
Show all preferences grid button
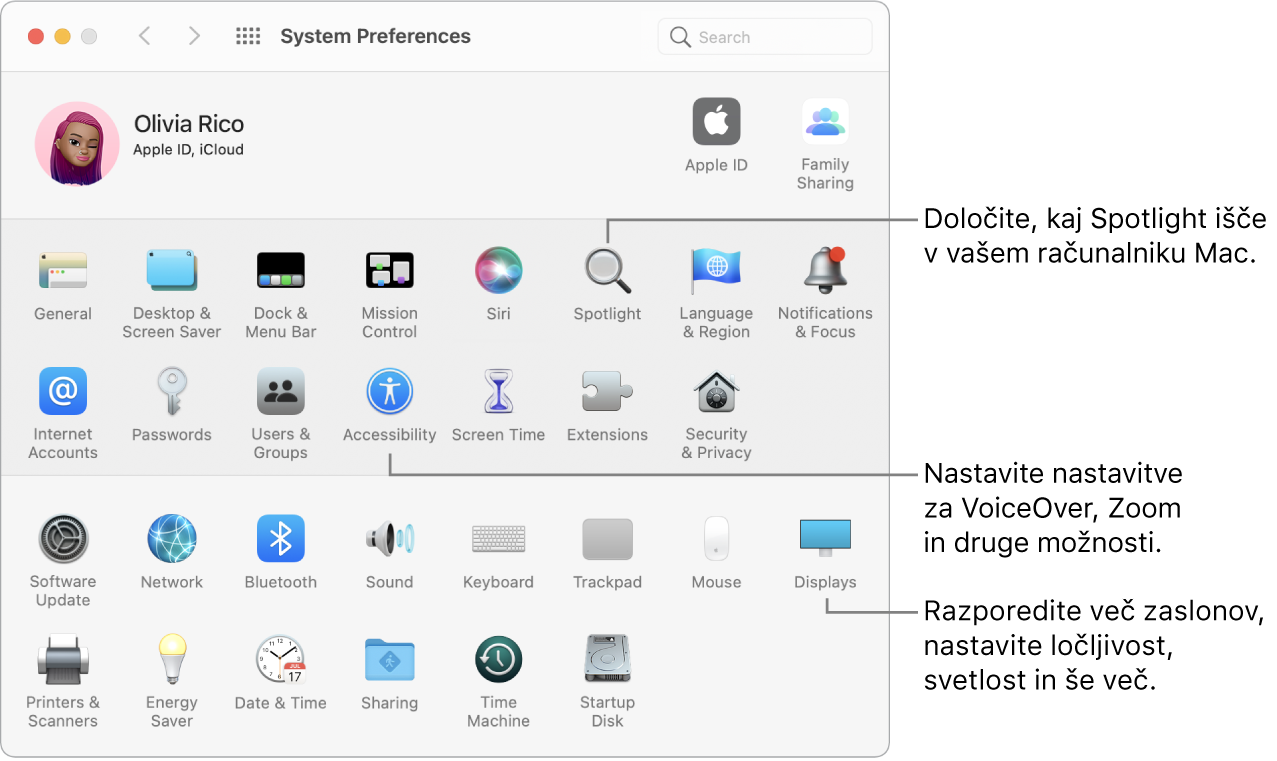248,36
